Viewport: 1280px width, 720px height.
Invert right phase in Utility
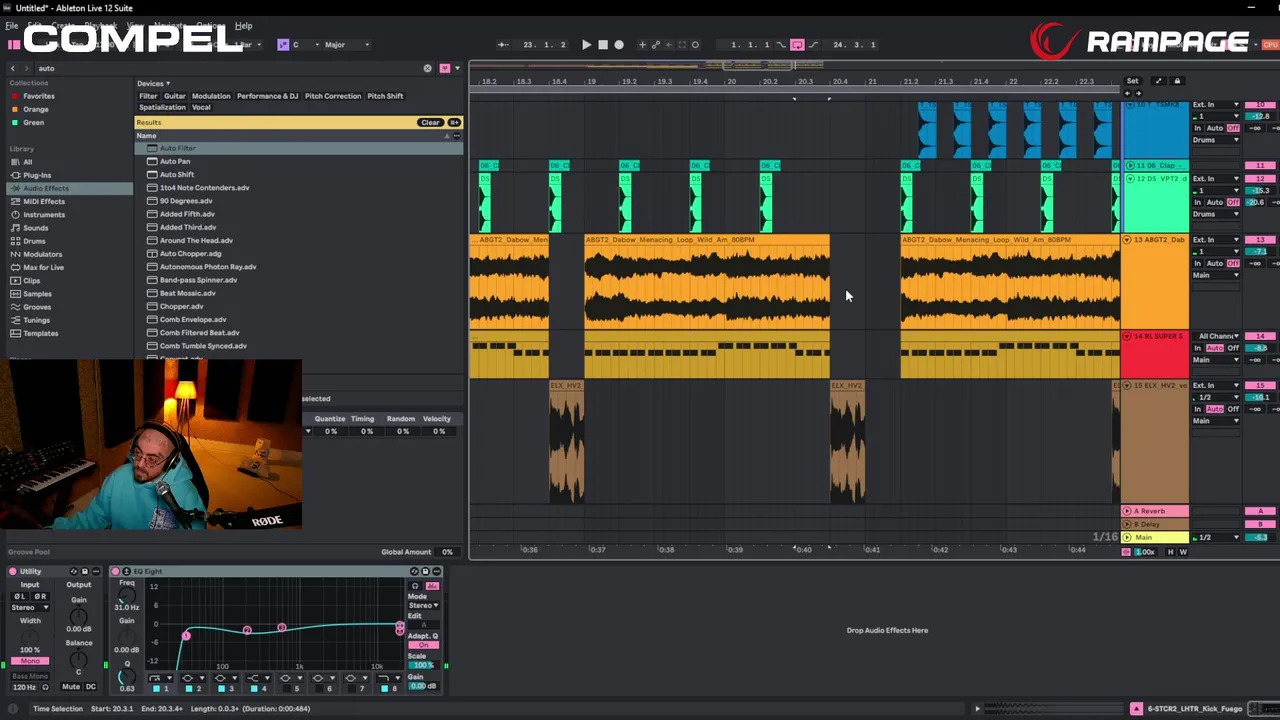(39, 596)
